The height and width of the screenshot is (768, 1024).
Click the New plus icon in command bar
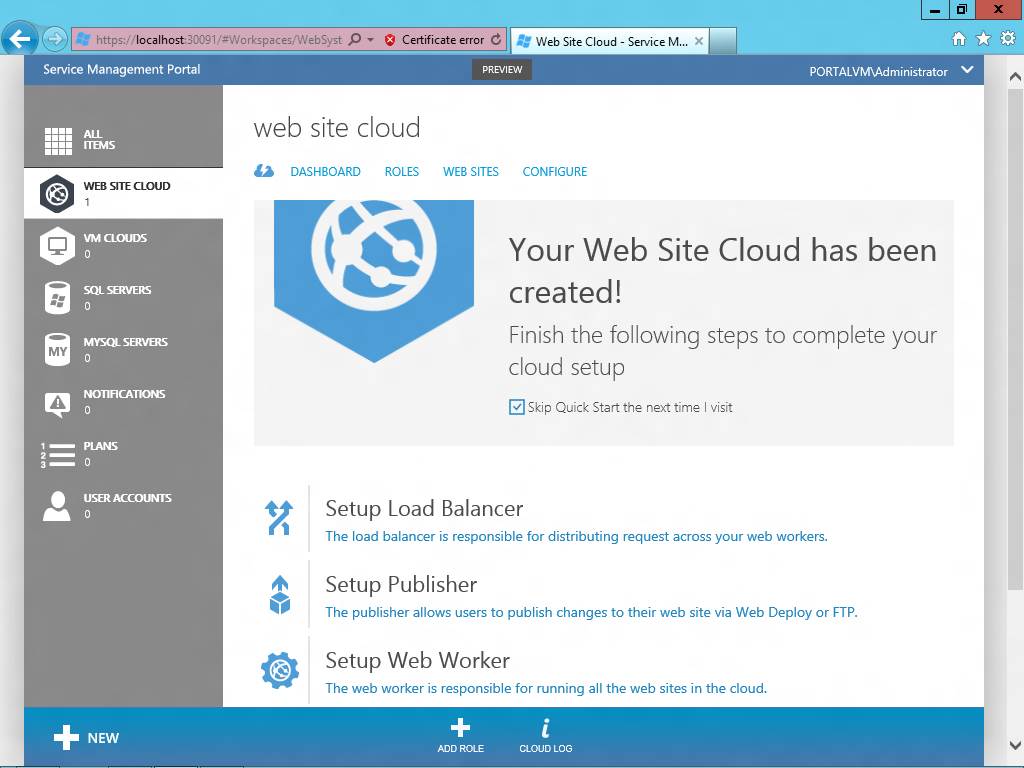tap(66, 738)
